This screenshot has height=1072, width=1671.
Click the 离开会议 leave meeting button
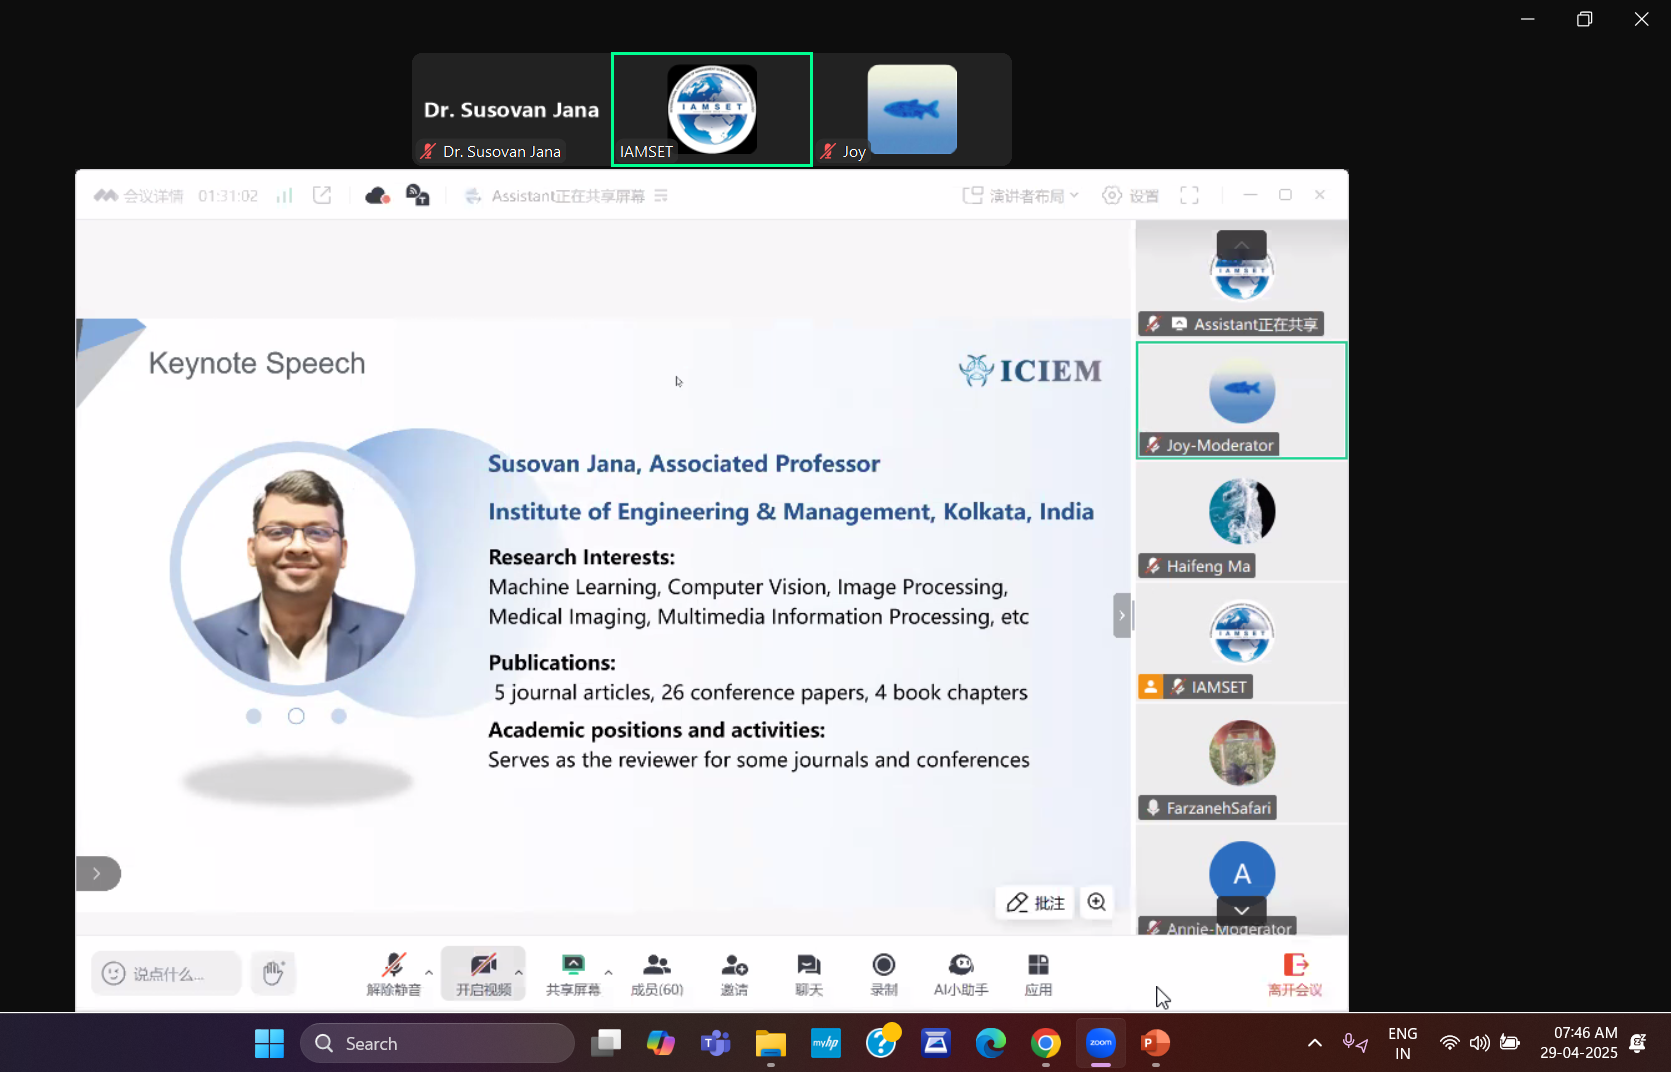coord(1295,973)
